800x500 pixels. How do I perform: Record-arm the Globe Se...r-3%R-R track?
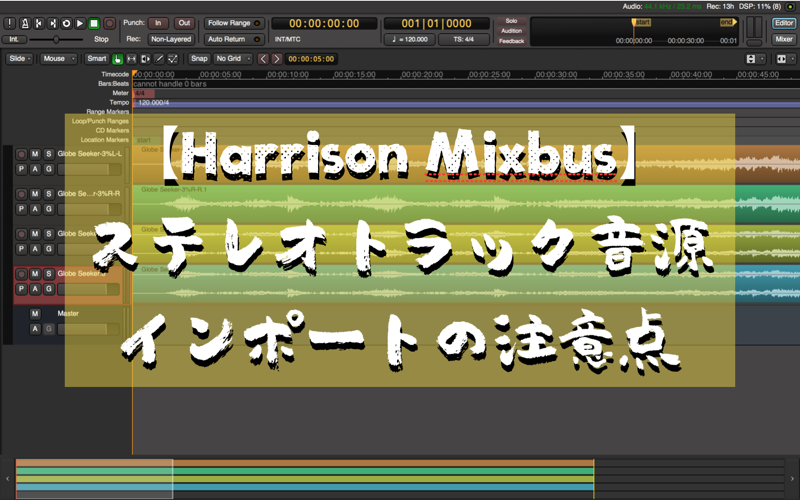21,194
